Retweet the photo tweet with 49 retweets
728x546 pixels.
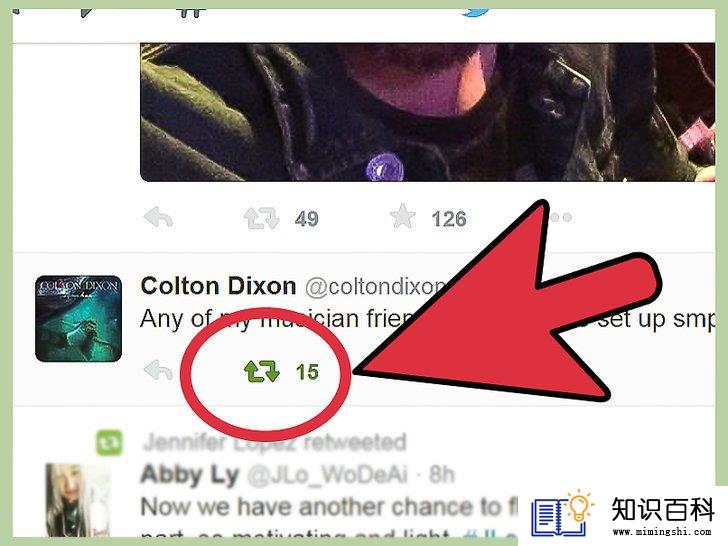click(261, 218)
